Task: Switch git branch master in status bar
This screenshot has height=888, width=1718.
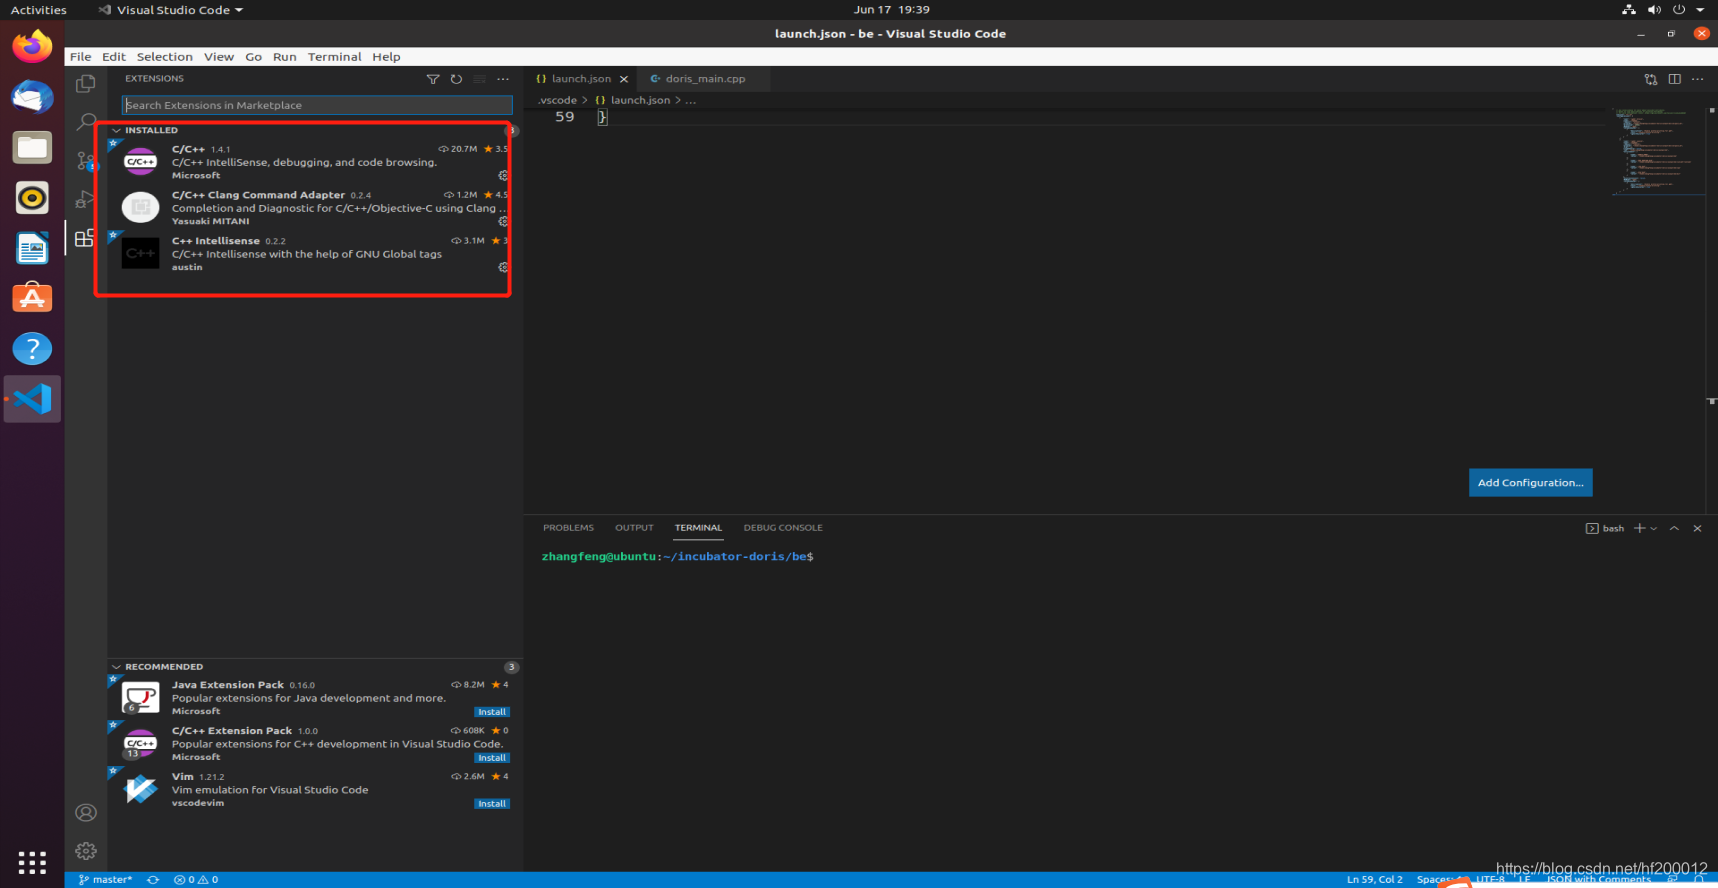Action: pos(105,880)
